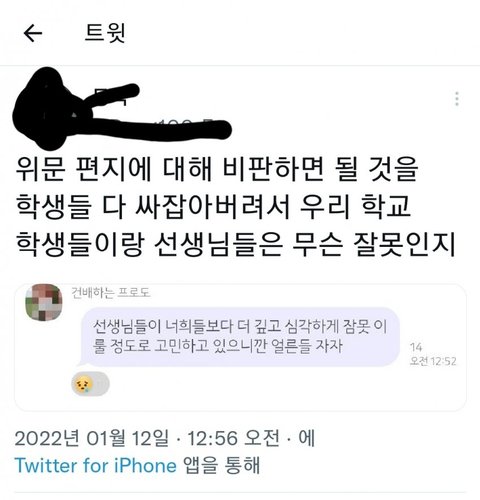Tap the 트윗 header title
This screenshot has height=500, width=480.
point(105,33)
